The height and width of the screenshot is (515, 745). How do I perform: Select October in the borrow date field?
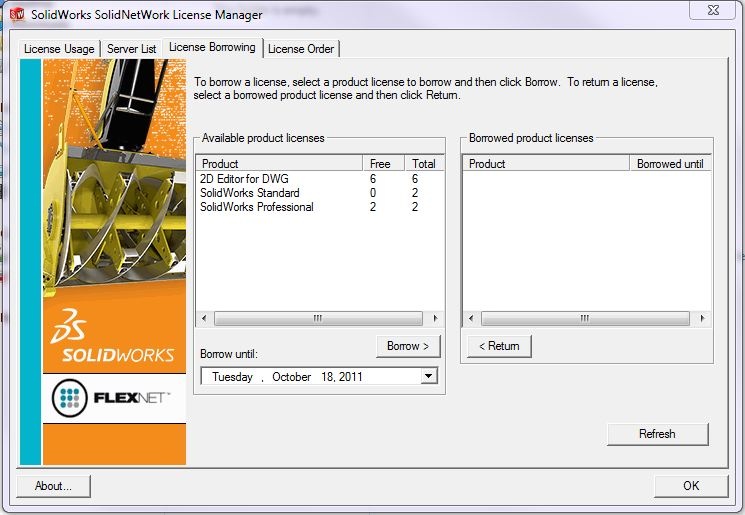291,377
